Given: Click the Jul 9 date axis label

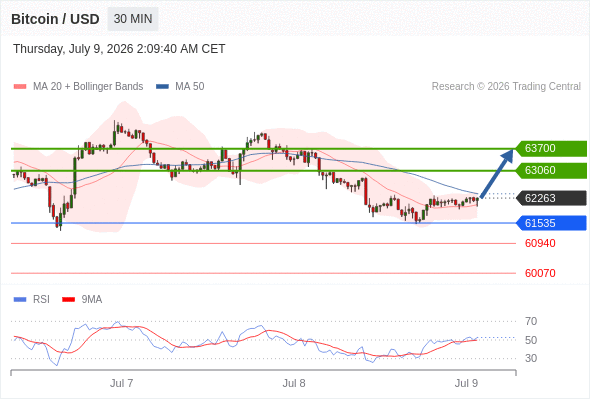Looking at the screenshot, I should point(466,383).
